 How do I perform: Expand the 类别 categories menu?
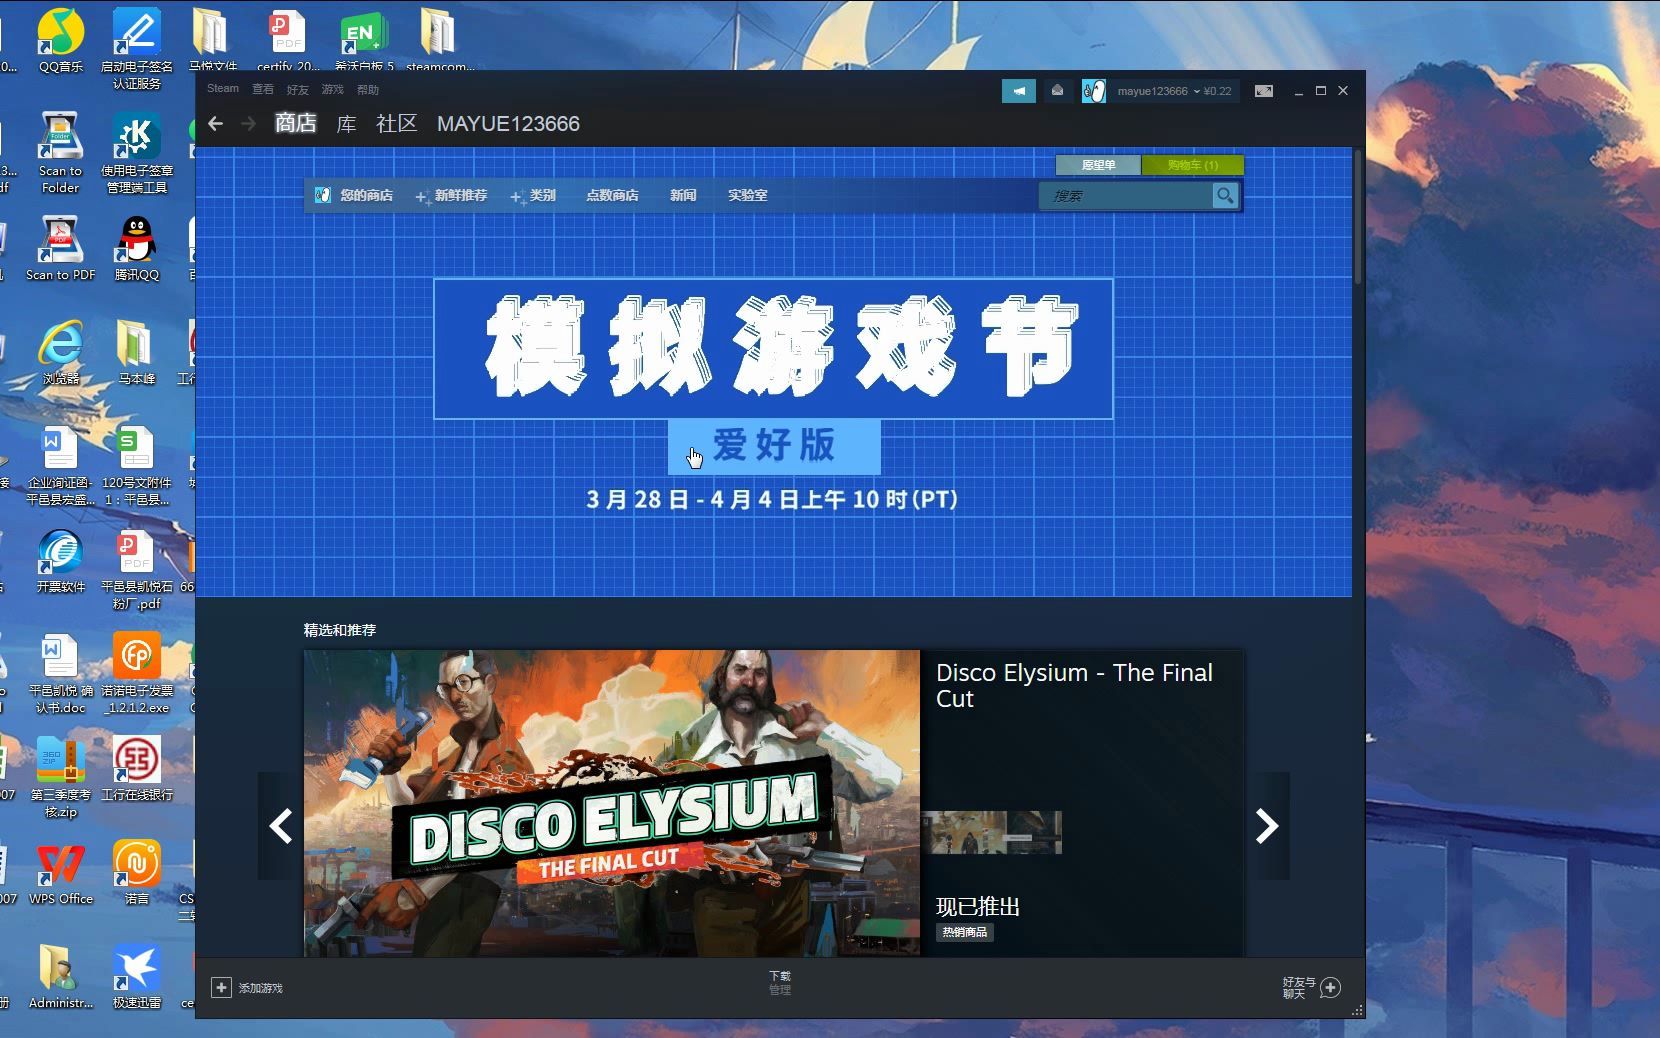534,195
